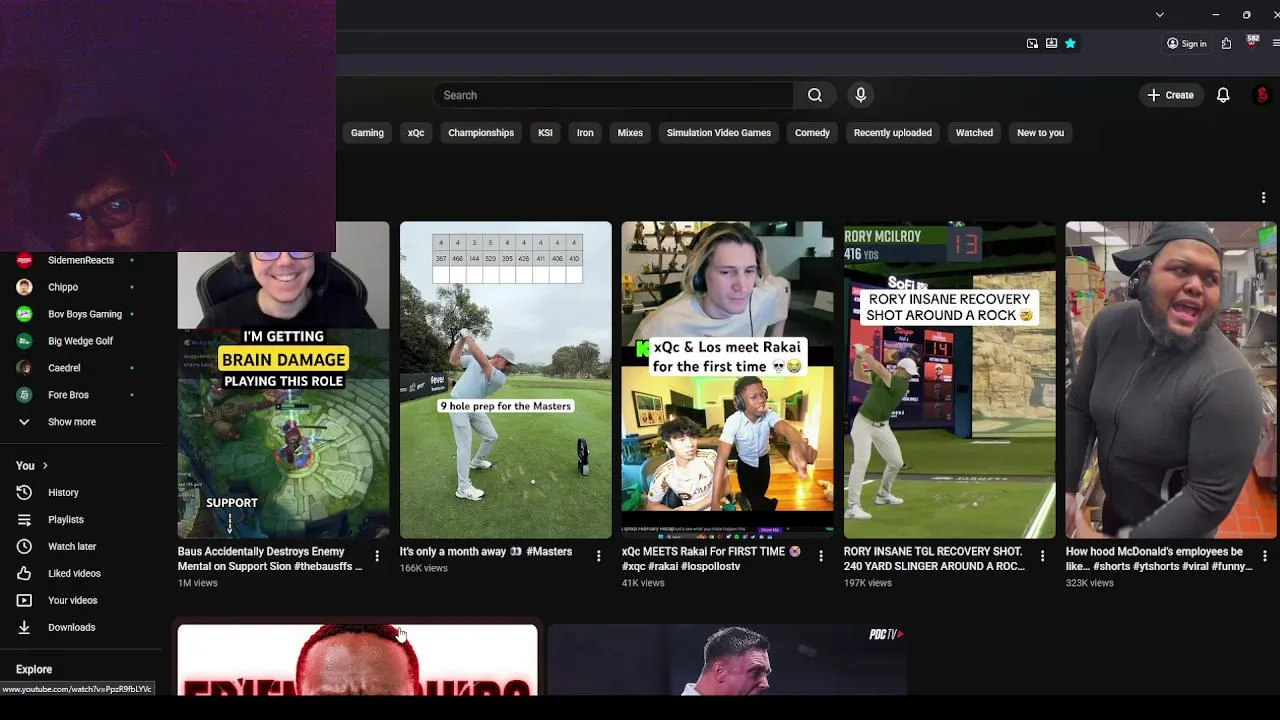
Task: Open browser tab search dropdown arrow
Action: (x=1159, y=15)
